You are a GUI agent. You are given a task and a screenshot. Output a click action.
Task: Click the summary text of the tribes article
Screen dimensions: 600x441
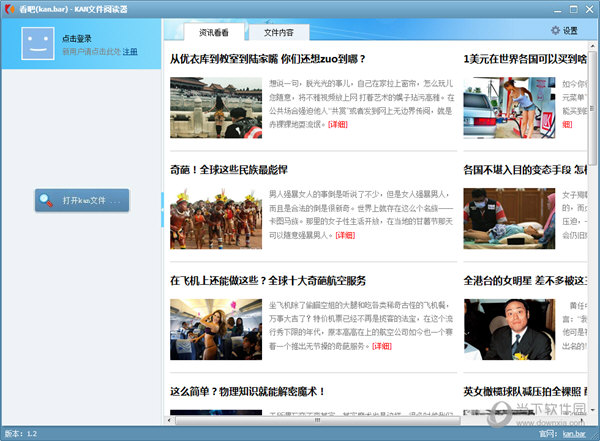click(x=360, y=215)
